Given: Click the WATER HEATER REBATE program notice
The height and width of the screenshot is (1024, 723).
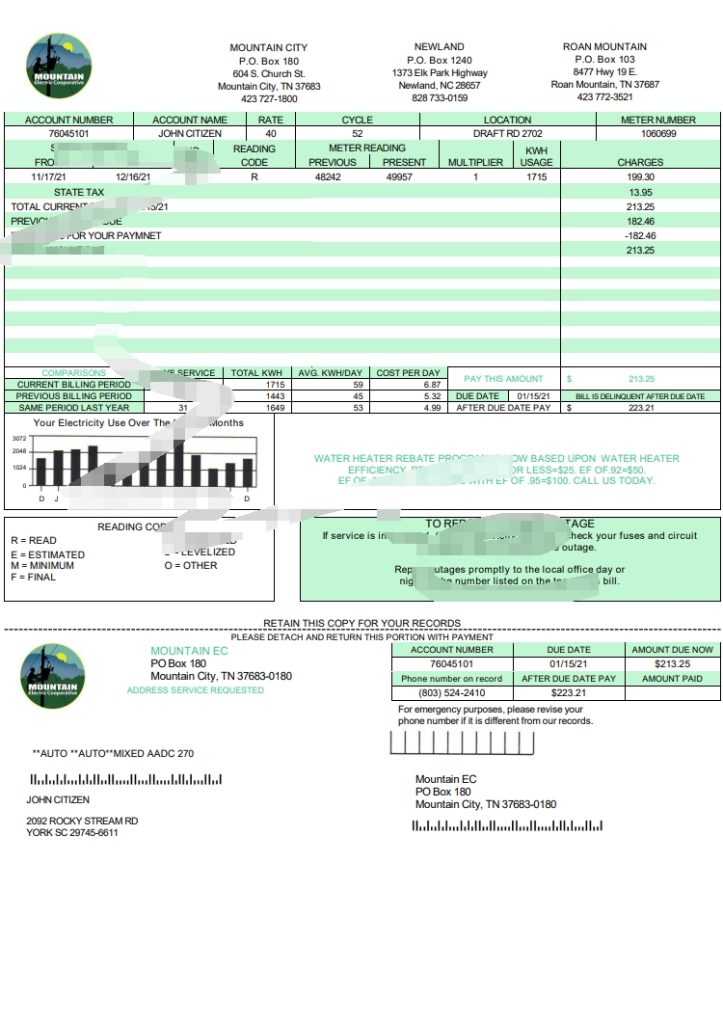Looking at the screenshot, I should [496, 470].
